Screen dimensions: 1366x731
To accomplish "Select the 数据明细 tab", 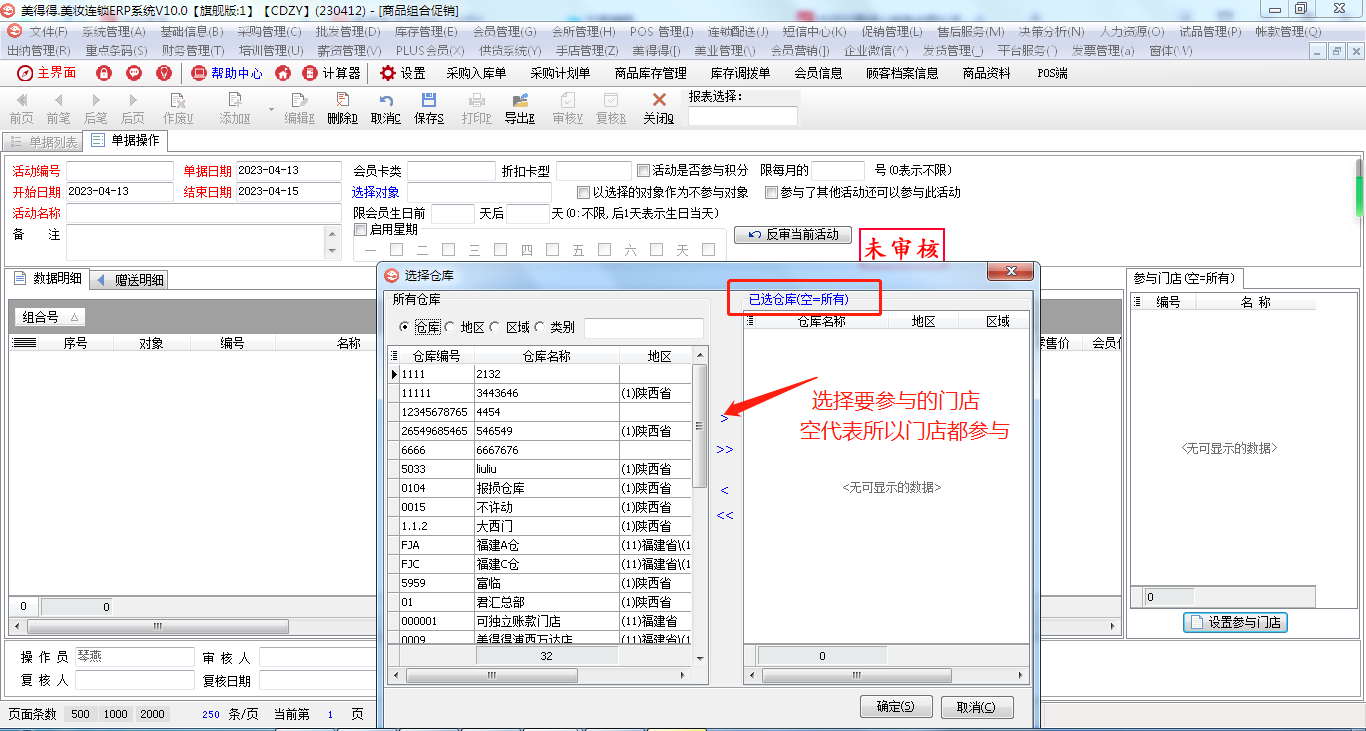I will coord(47,279).
